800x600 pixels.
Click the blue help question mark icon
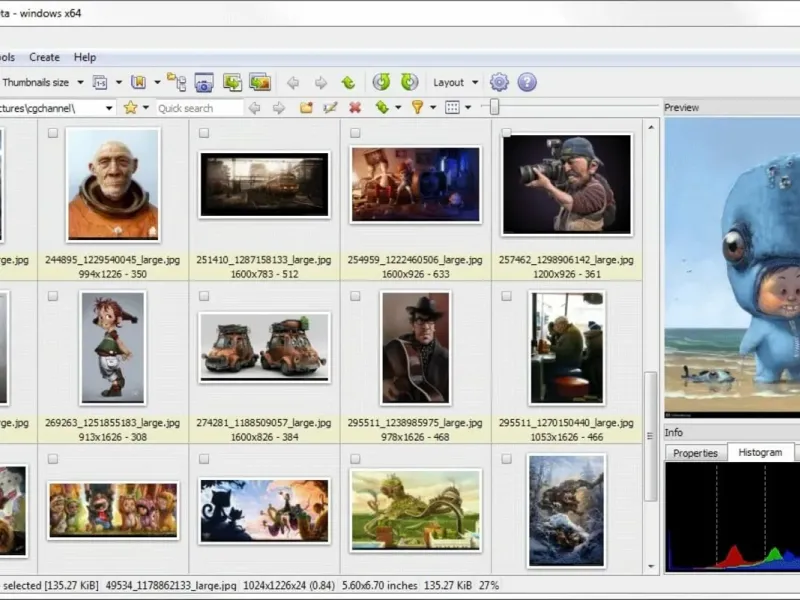(x=527, y=82)
